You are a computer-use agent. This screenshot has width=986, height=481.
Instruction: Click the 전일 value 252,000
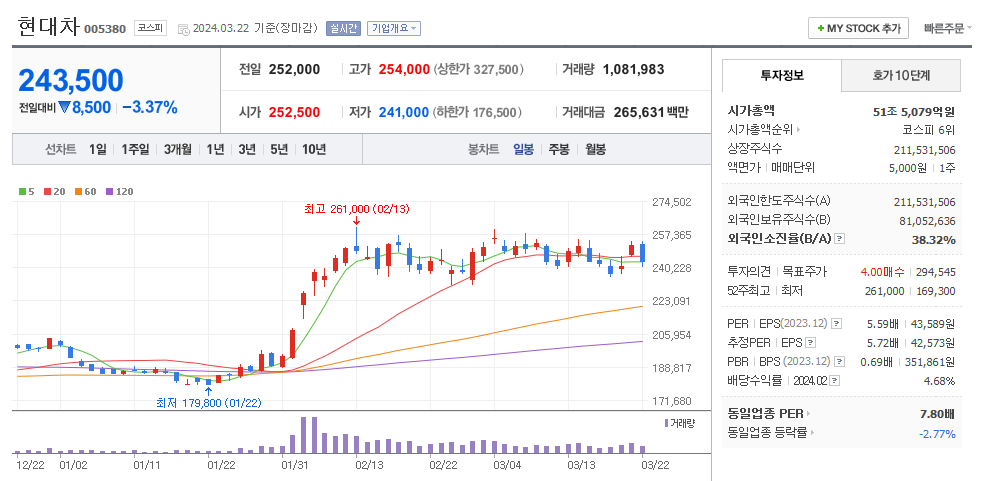pyautogui.click(x=294, y=69)
